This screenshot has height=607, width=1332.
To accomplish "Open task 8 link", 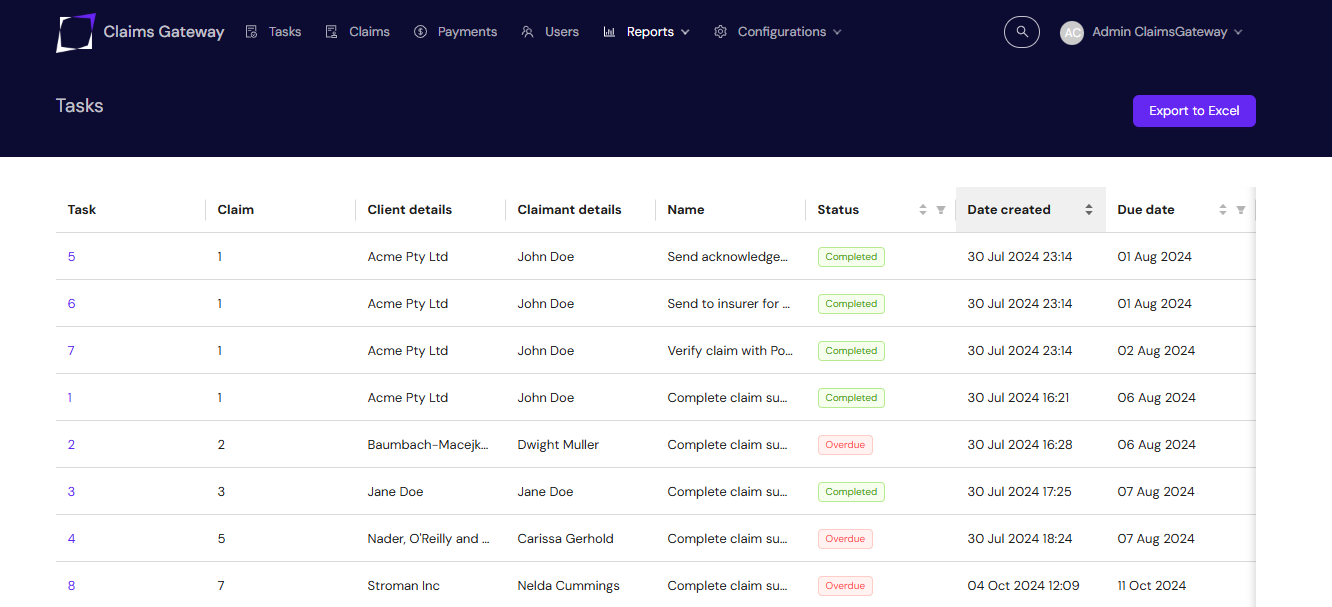I will pos(72,586).
